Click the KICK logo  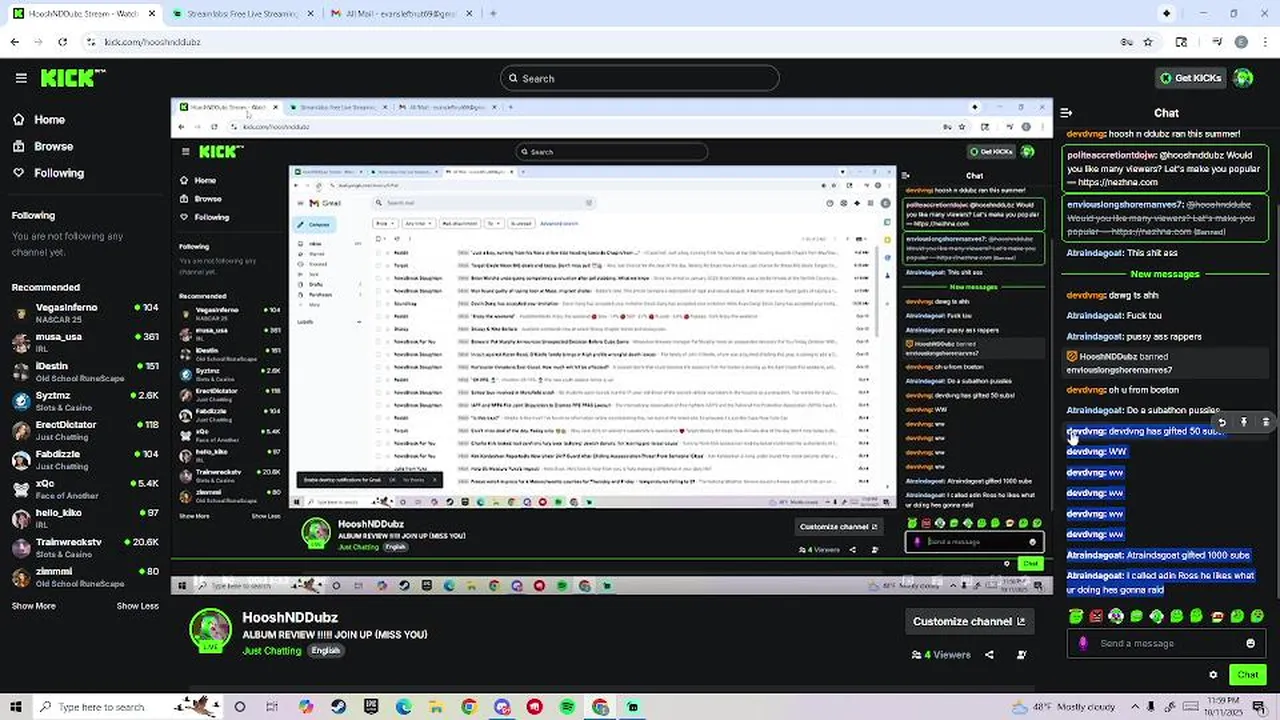[73, 78]
